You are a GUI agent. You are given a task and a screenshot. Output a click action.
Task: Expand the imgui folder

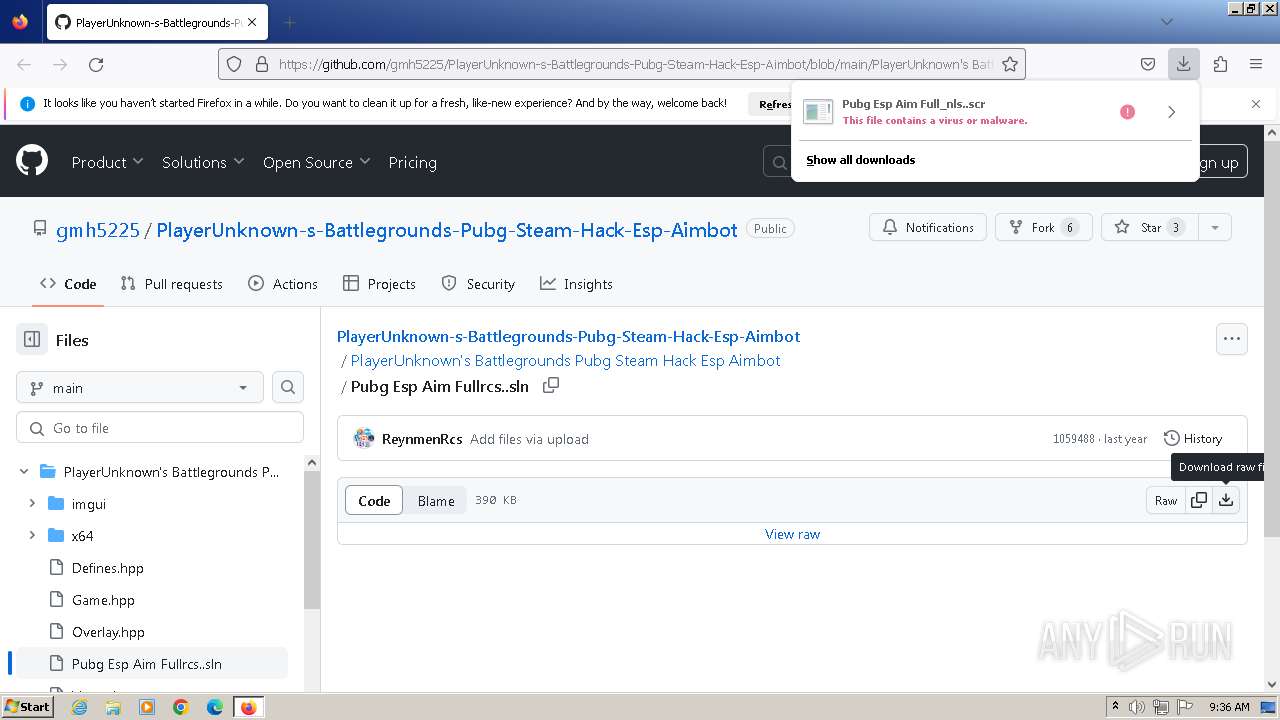pyautogui.click(x=32, y=504)
